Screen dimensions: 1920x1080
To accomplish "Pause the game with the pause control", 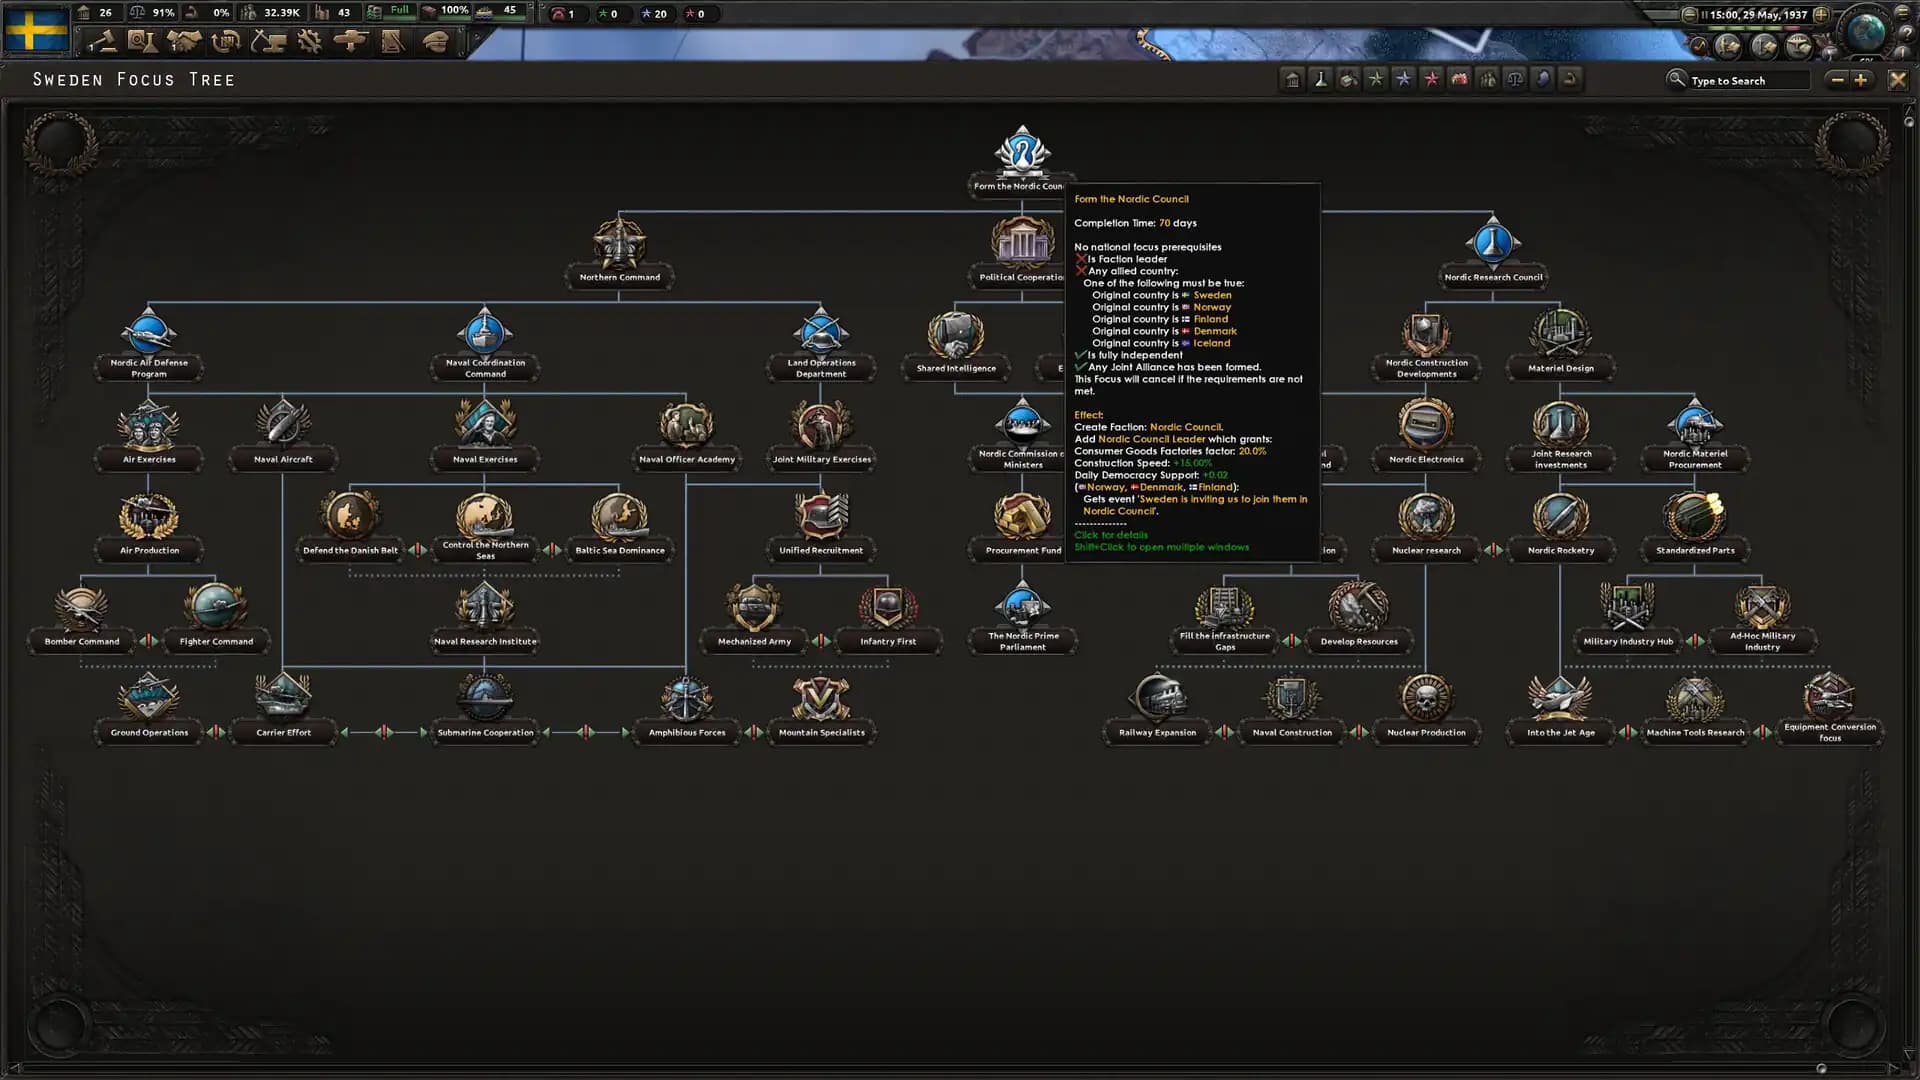I will coord(1704,14).
